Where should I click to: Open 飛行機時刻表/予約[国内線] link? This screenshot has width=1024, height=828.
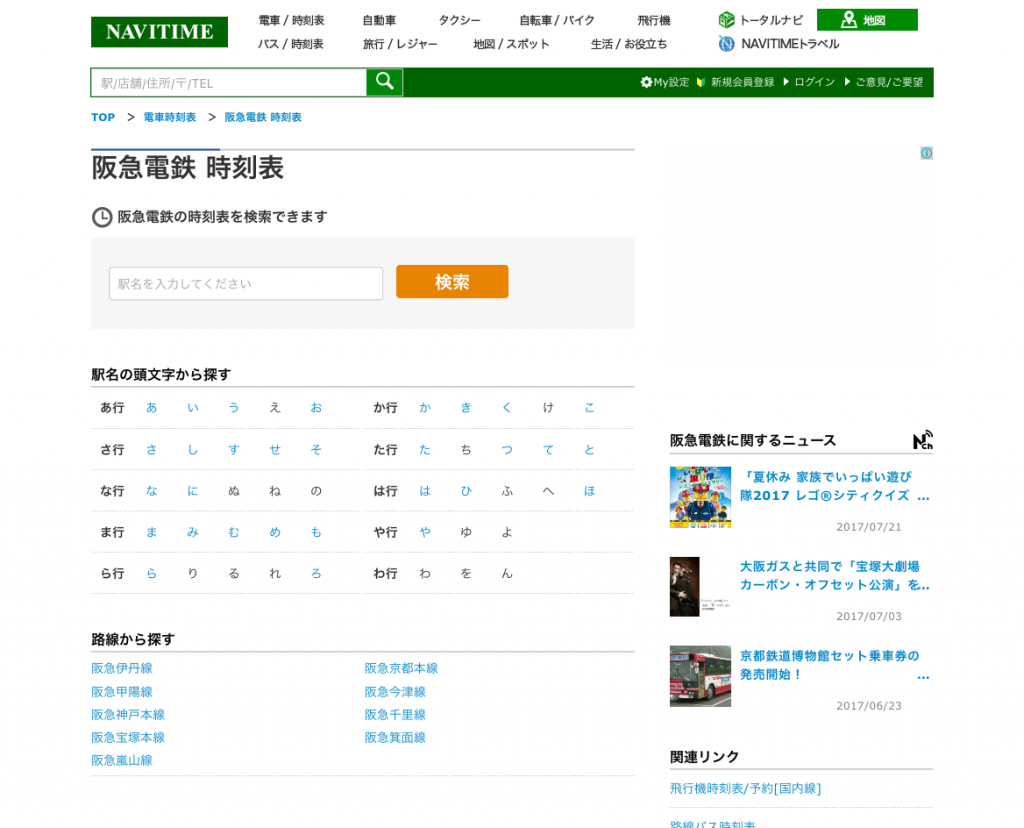pyautogui.click(x=745, y=788)
